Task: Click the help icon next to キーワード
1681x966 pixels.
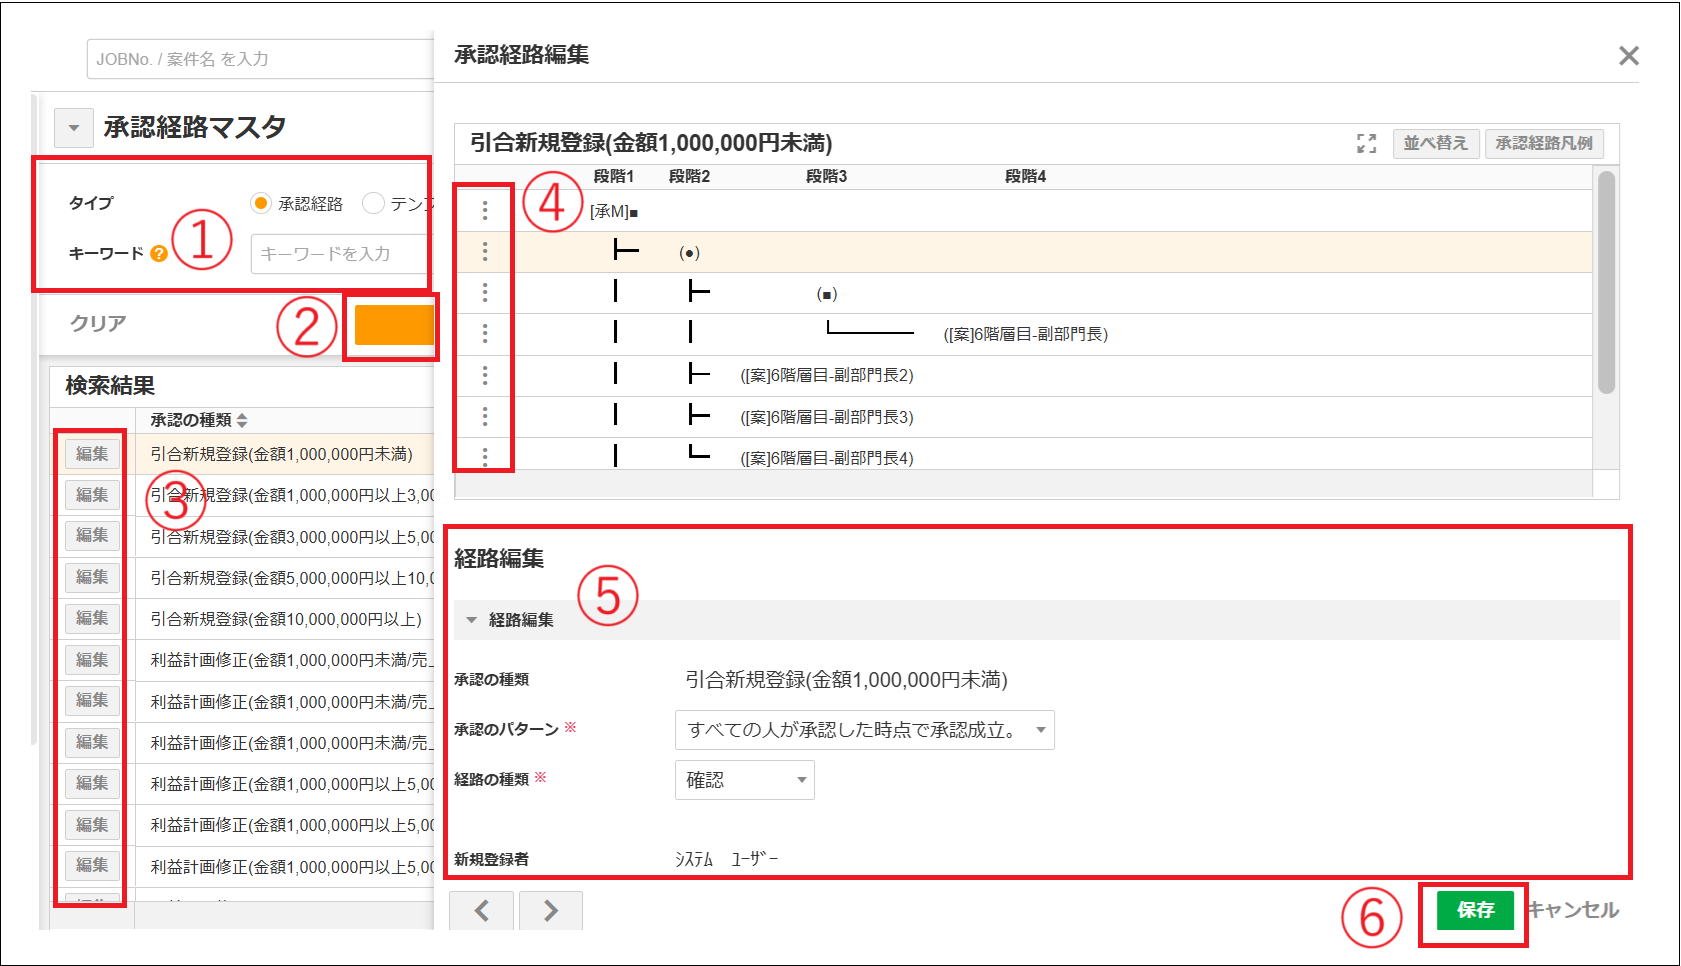Action: (158, 254)
